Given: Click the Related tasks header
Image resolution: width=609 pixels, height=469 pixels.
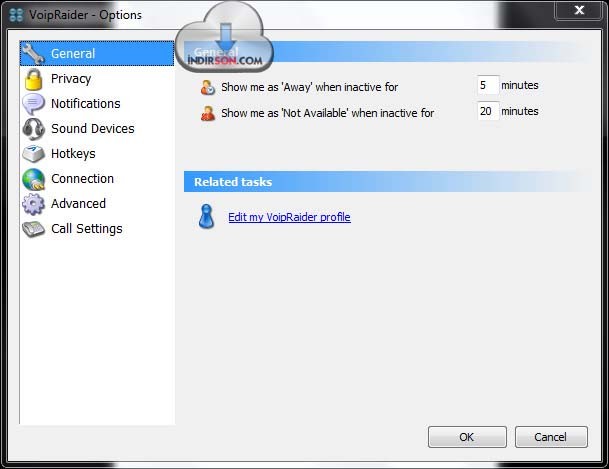Looking at the screenshot, I should (x=388, y=182).
